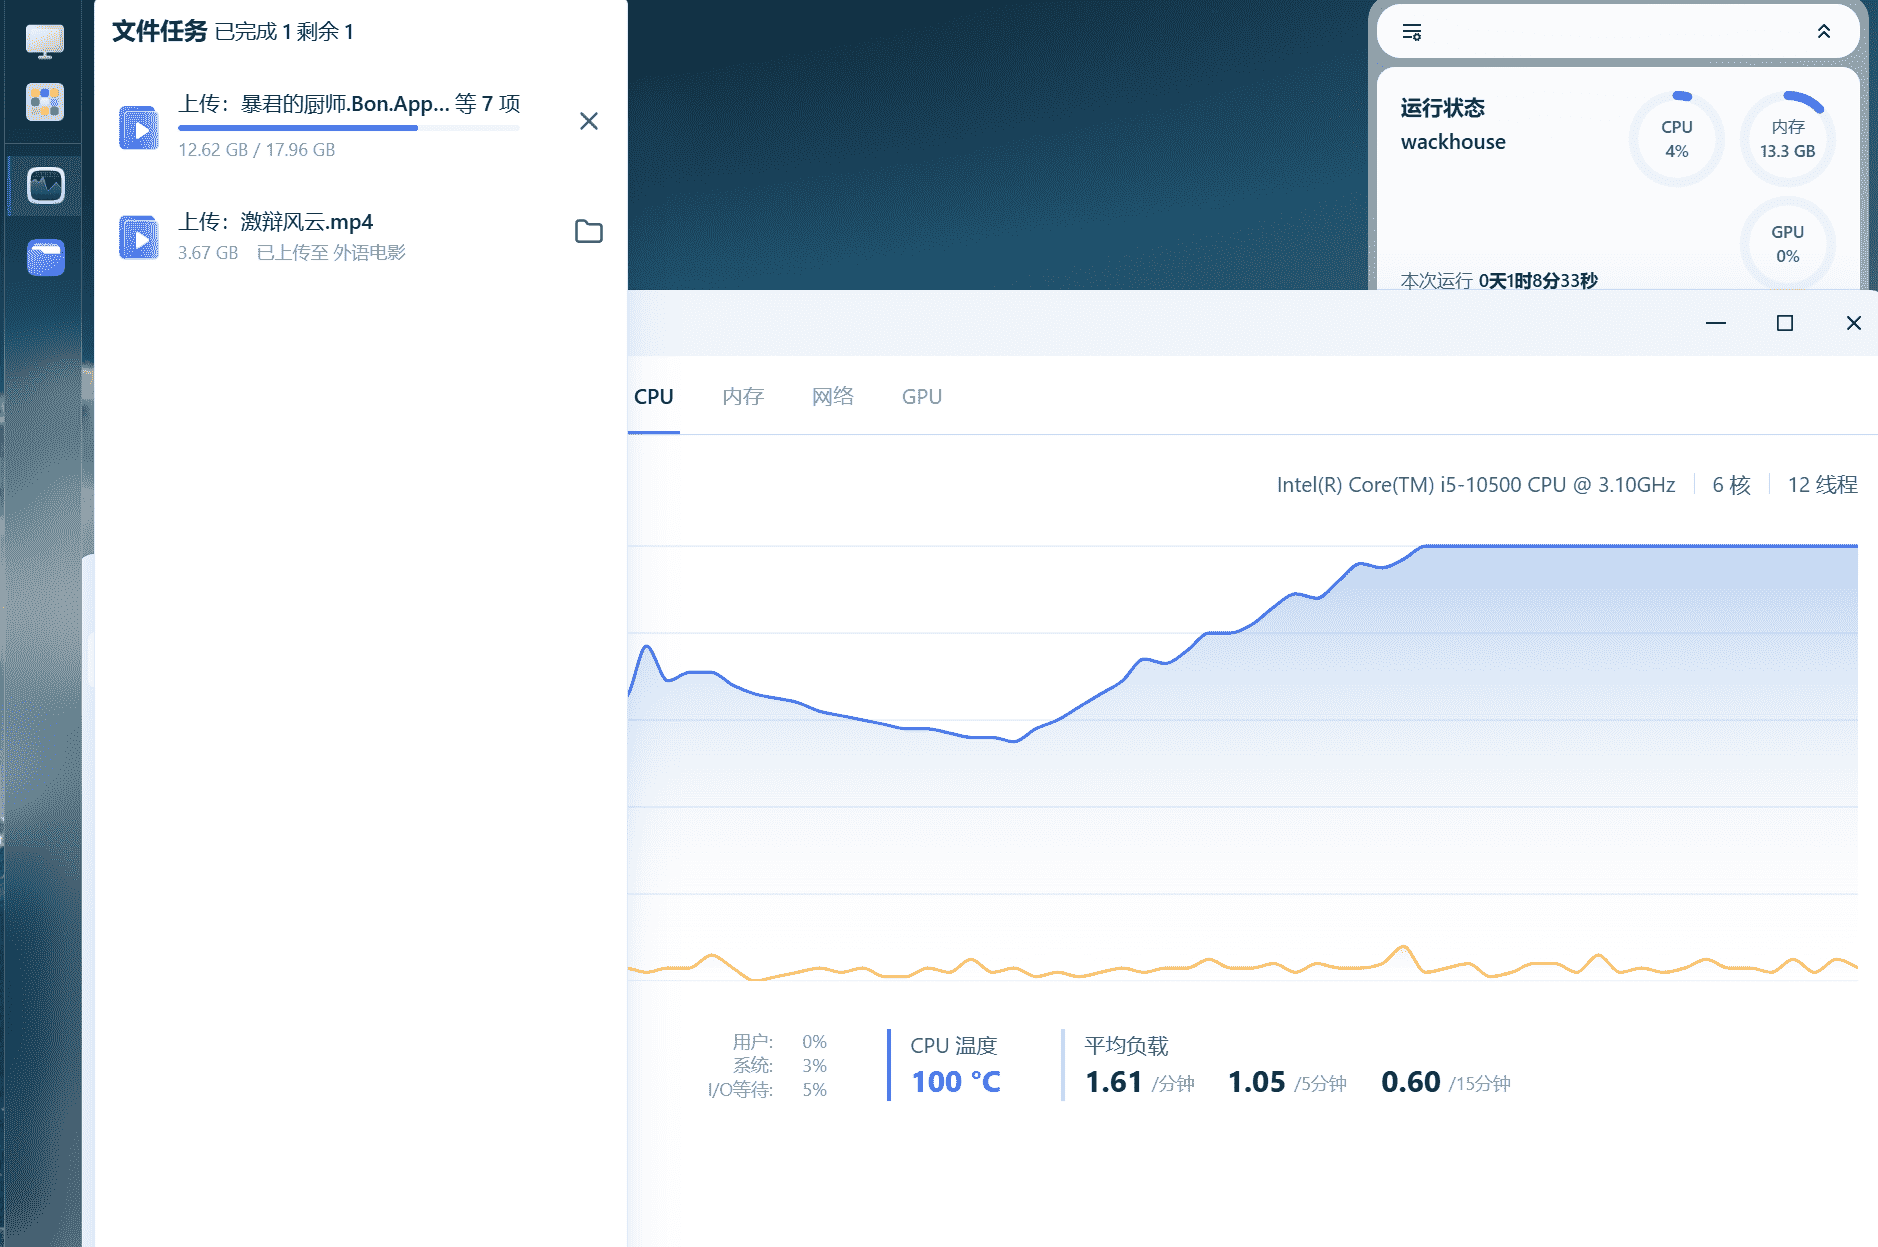1878x1247 pixels.
Task: Click the 本次运行 uptime text
Action: pyautogui.click(x=1499, y=281)
